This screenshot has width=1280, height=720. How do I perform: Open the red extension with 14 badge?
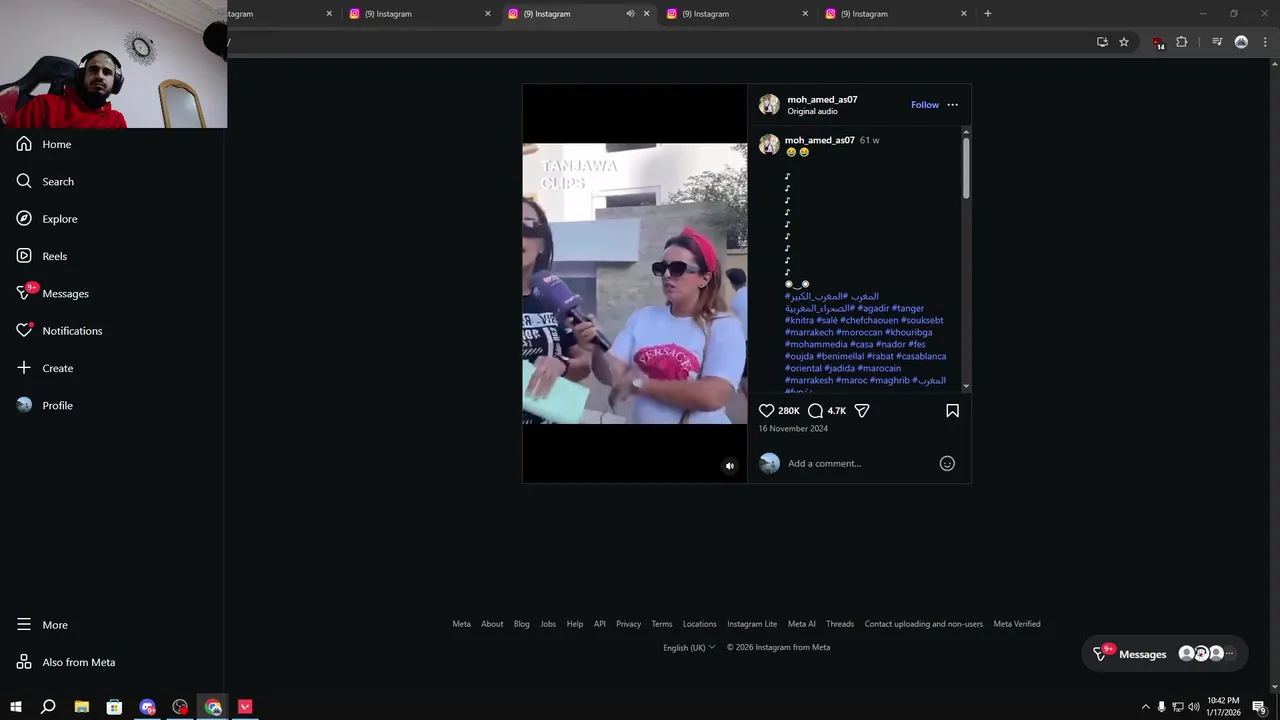tap(1158, 43)
